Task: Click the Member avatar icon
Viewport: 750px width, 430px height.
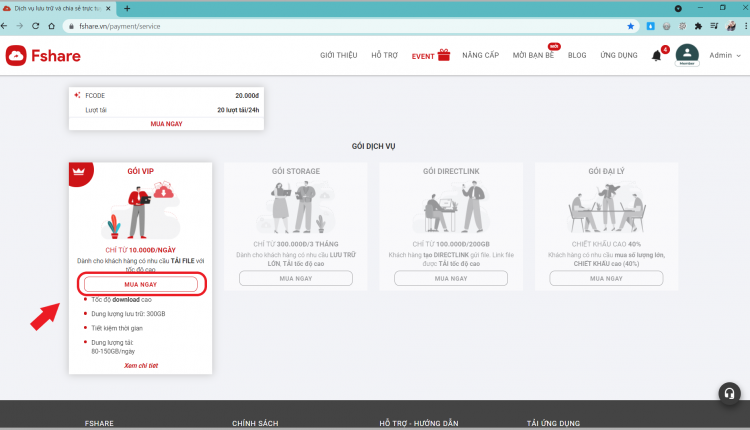Action: coord(687,55)
